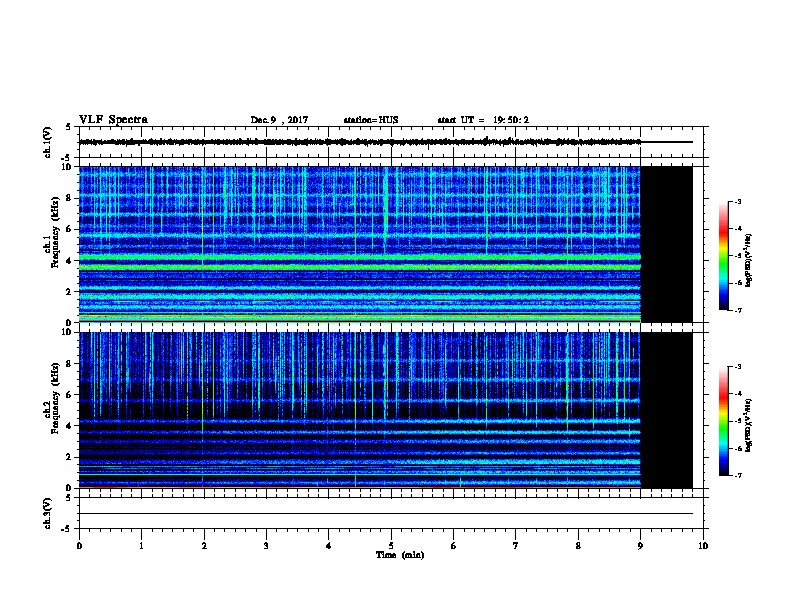Click time axis tick label "9"

640,545
